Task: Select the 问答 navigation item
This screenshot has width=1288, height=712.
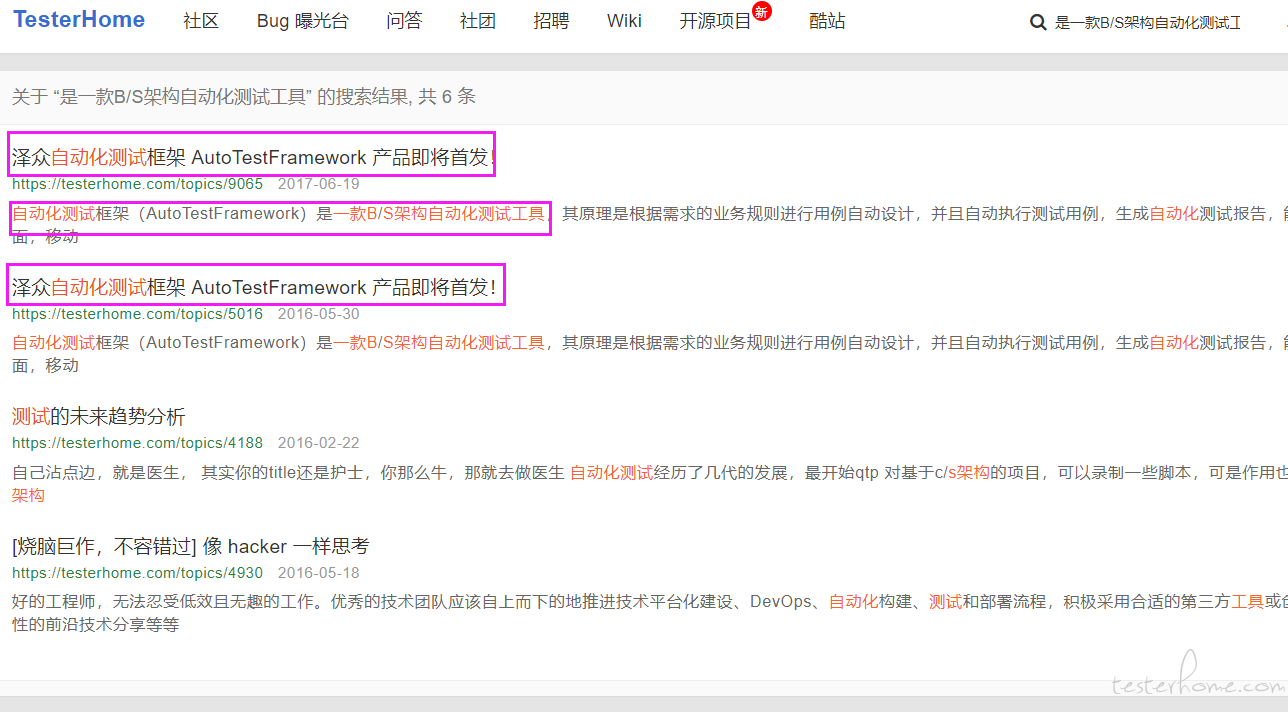Action: (404, 21)
